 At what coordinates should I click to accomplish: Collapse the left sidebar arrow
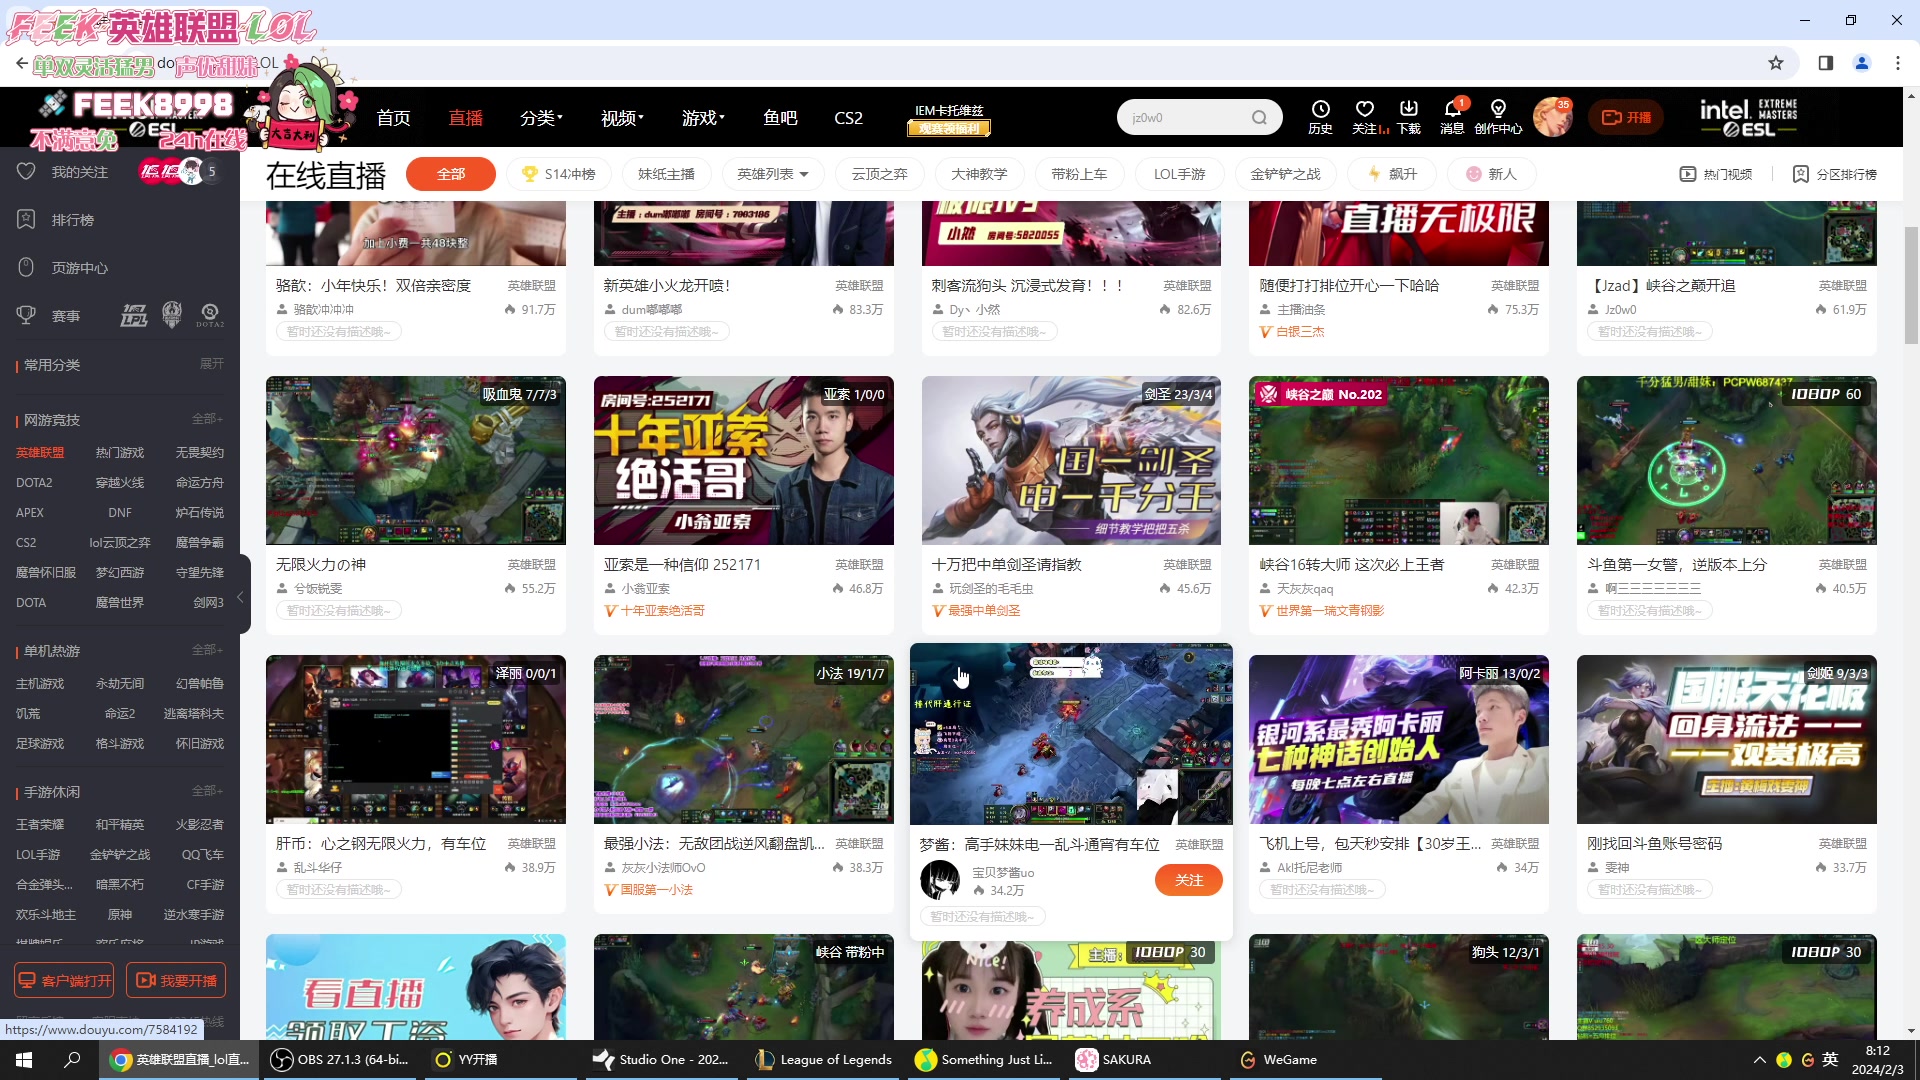(x=240, y=597)
